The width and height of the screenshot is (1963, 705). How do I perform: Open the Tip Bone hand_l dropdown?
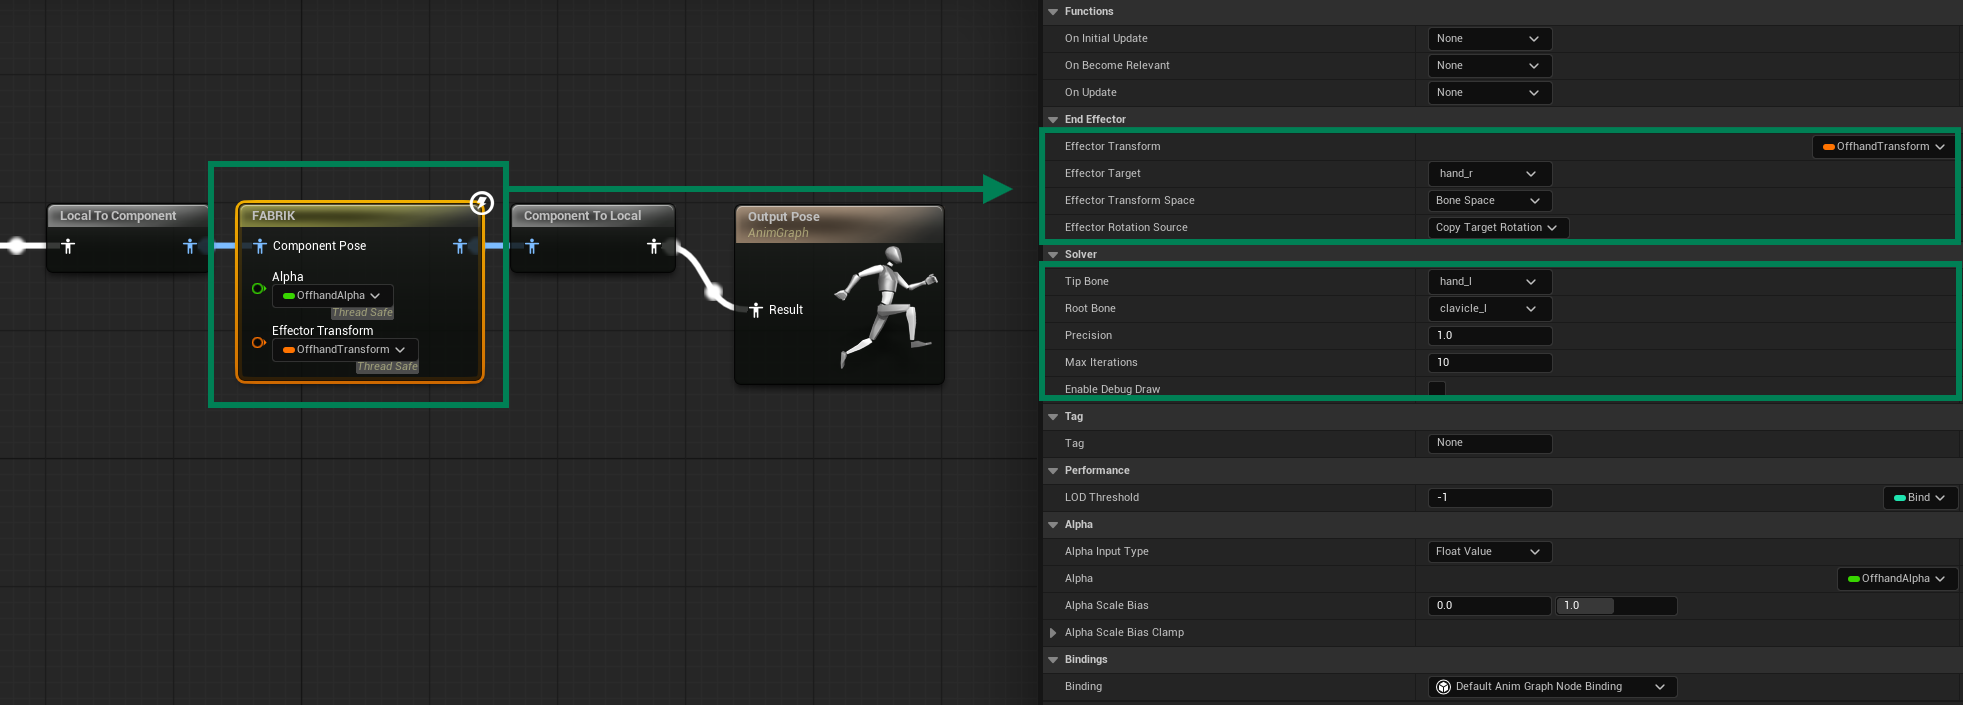tap(1489, 282)
